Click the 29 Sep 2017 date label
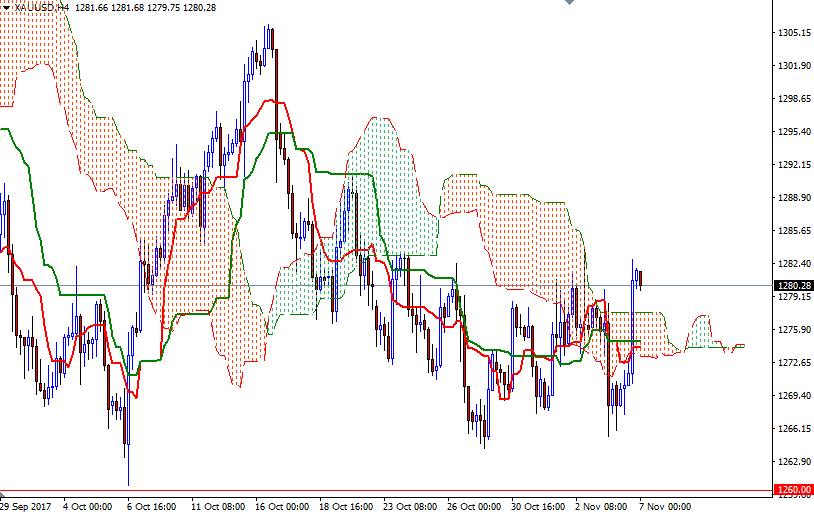The image size is (814, 514). pyautogui.click(x=25, y=506)
